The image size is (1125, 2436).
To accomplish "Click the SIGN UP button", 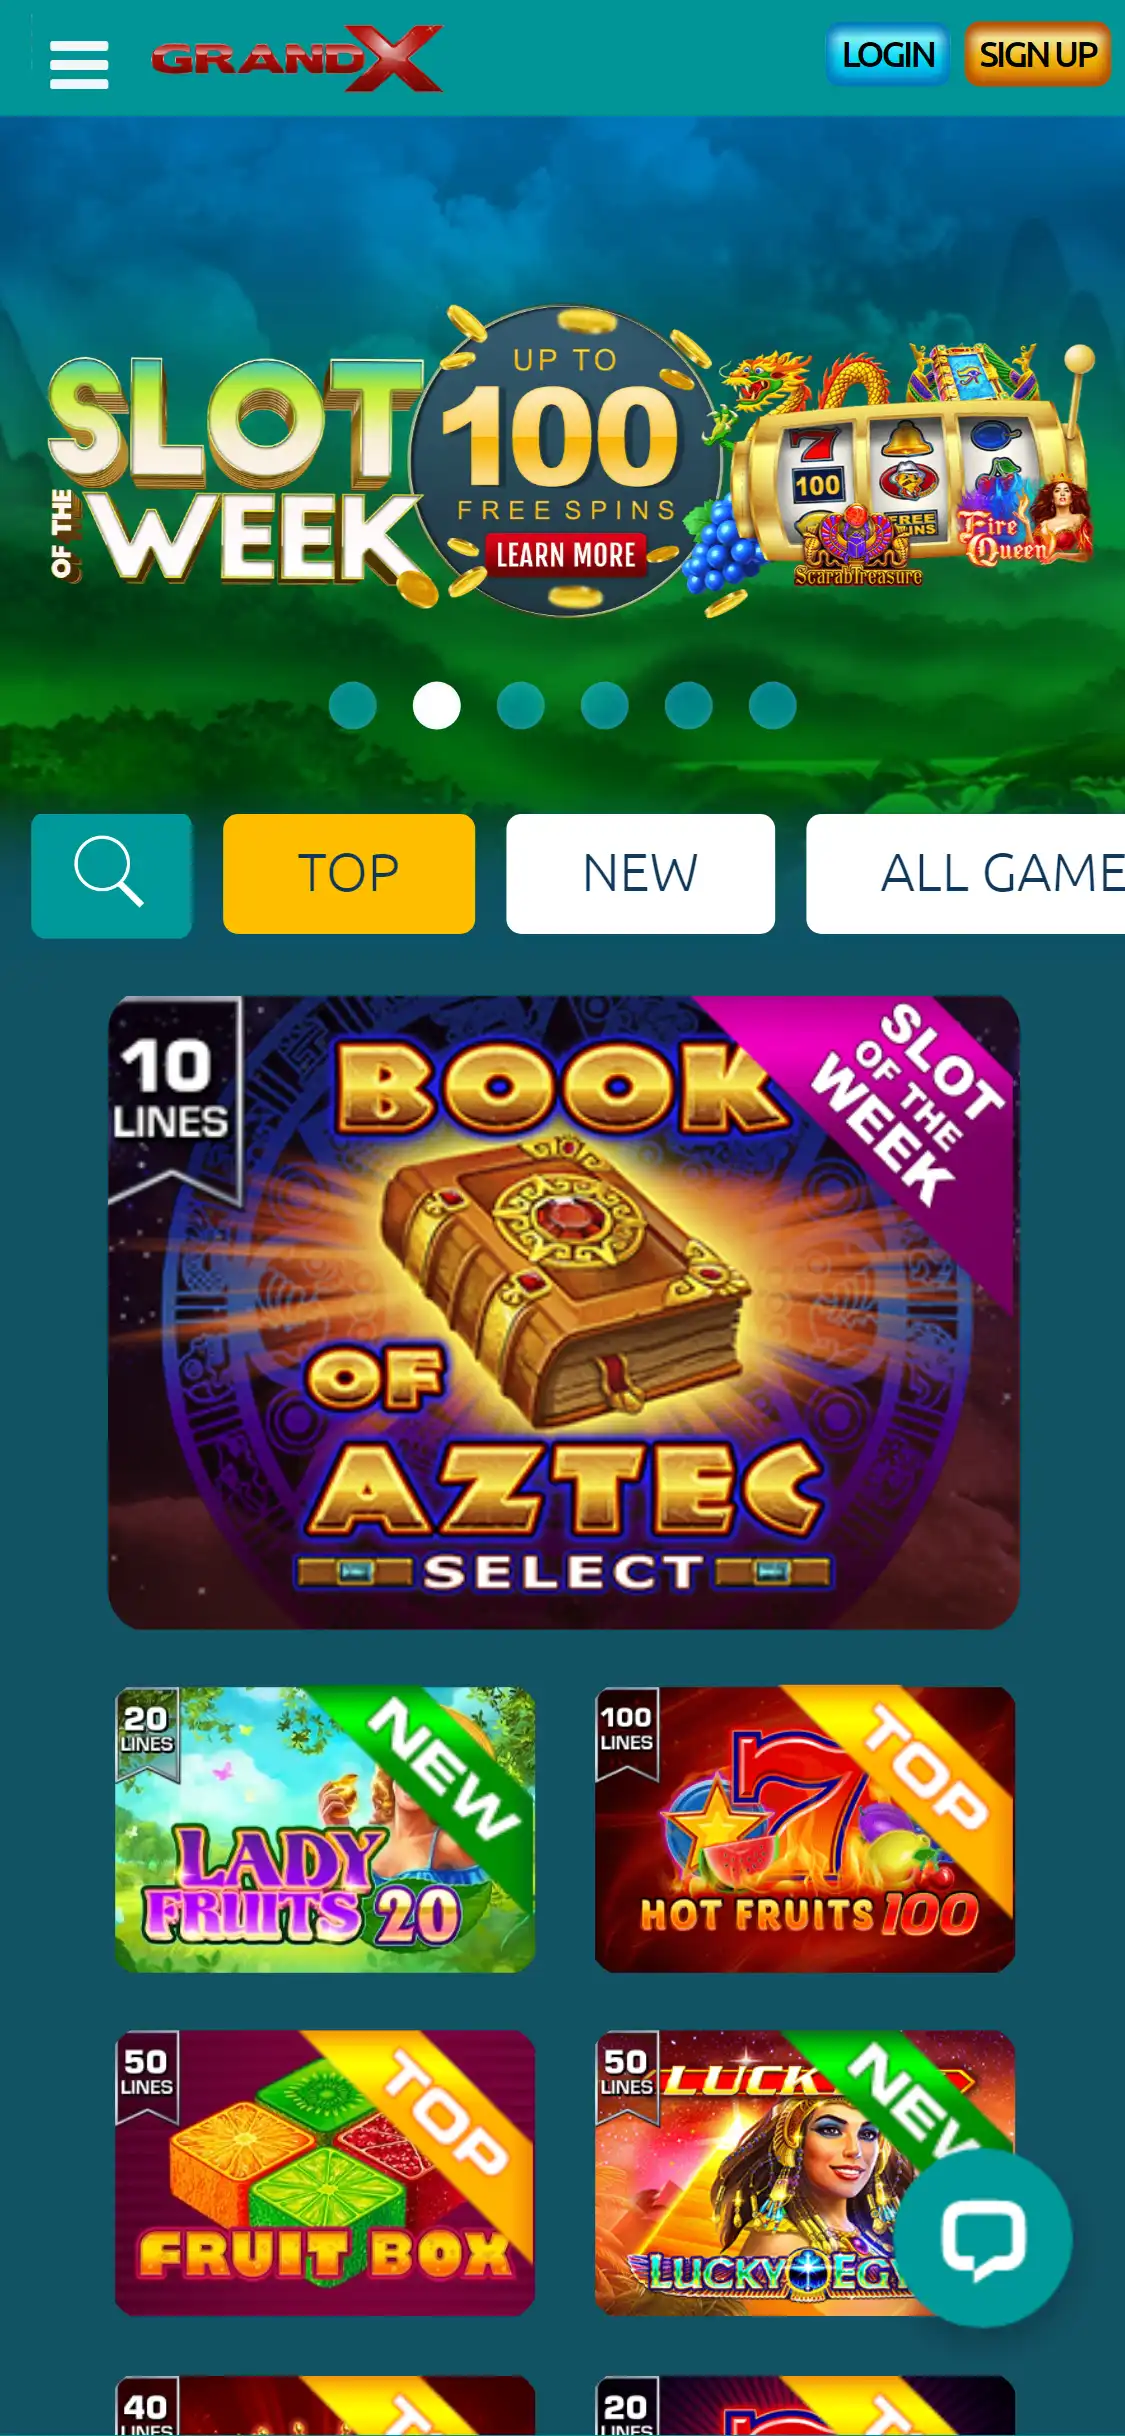I will (1038, 55).
